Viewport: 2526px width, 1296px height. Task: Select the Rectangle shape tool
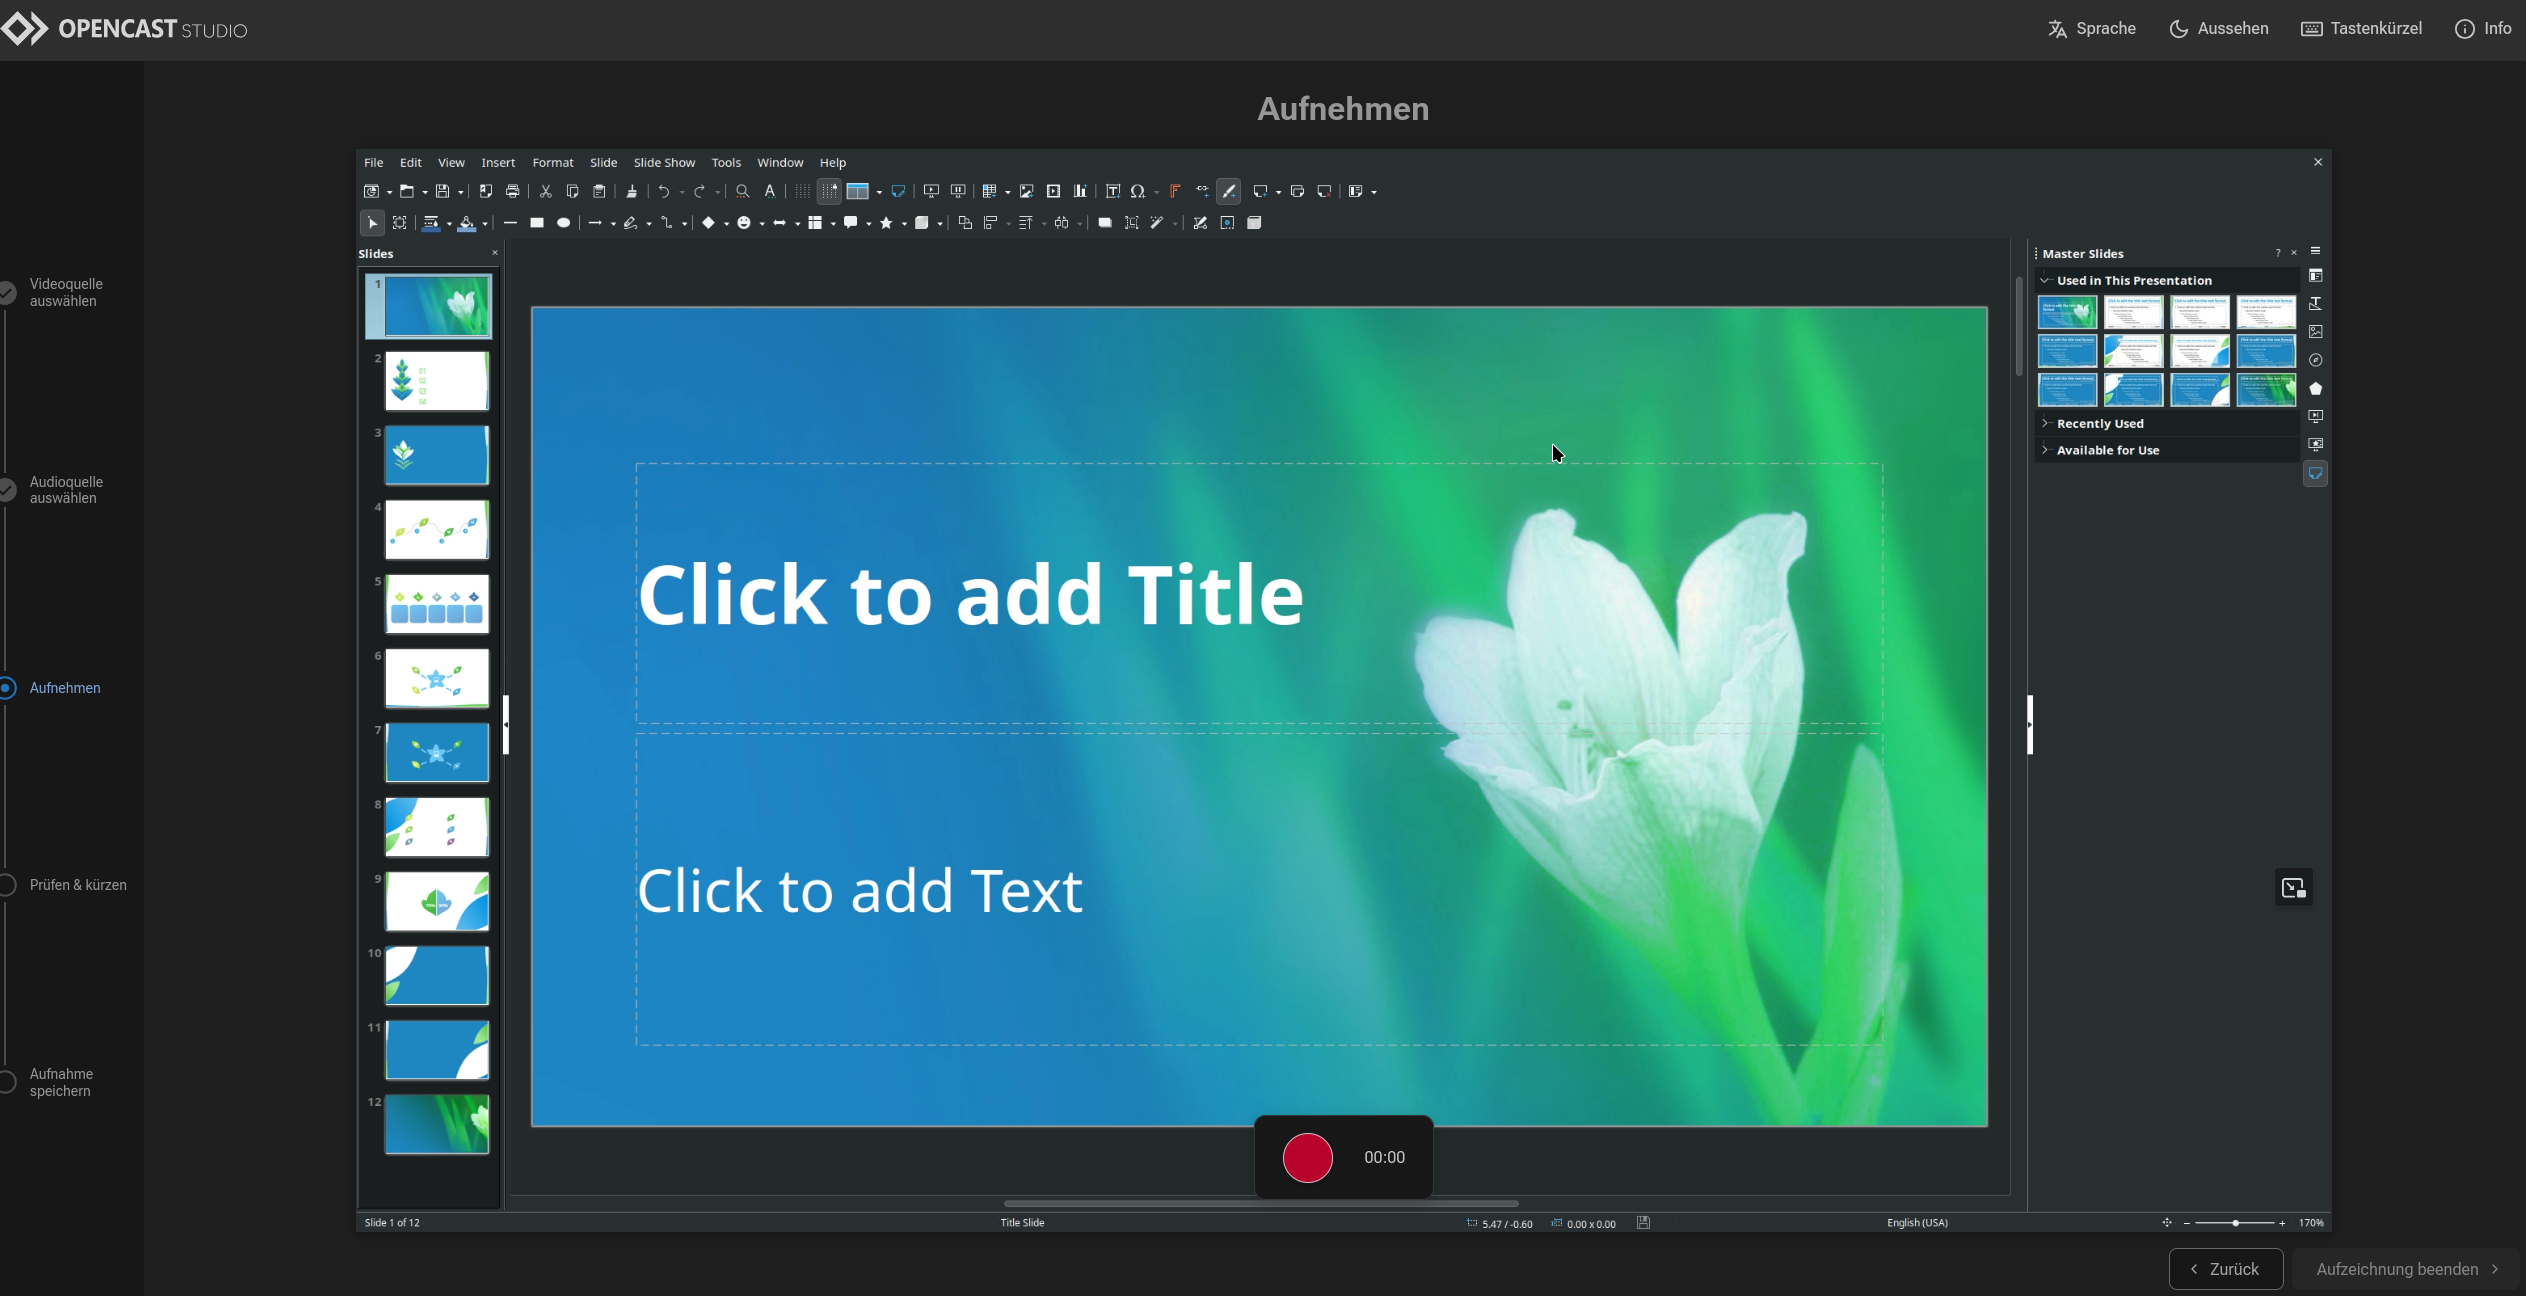pos(537,223)
